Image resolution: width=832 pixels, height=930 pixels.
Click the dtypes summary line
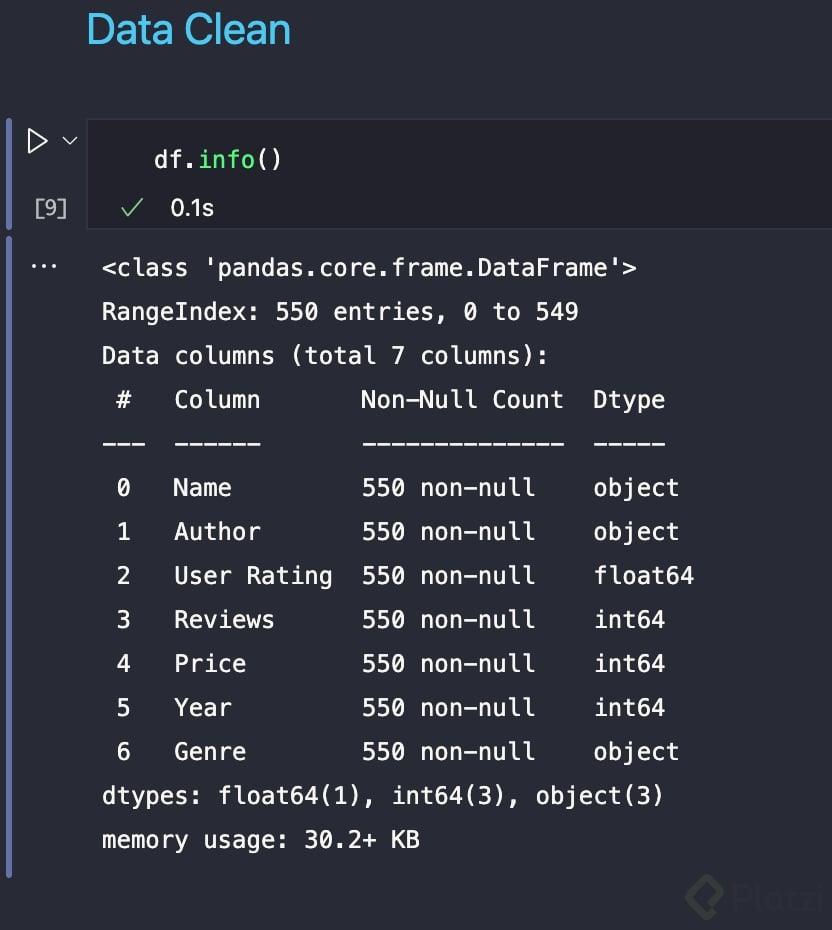click(382, 796)
